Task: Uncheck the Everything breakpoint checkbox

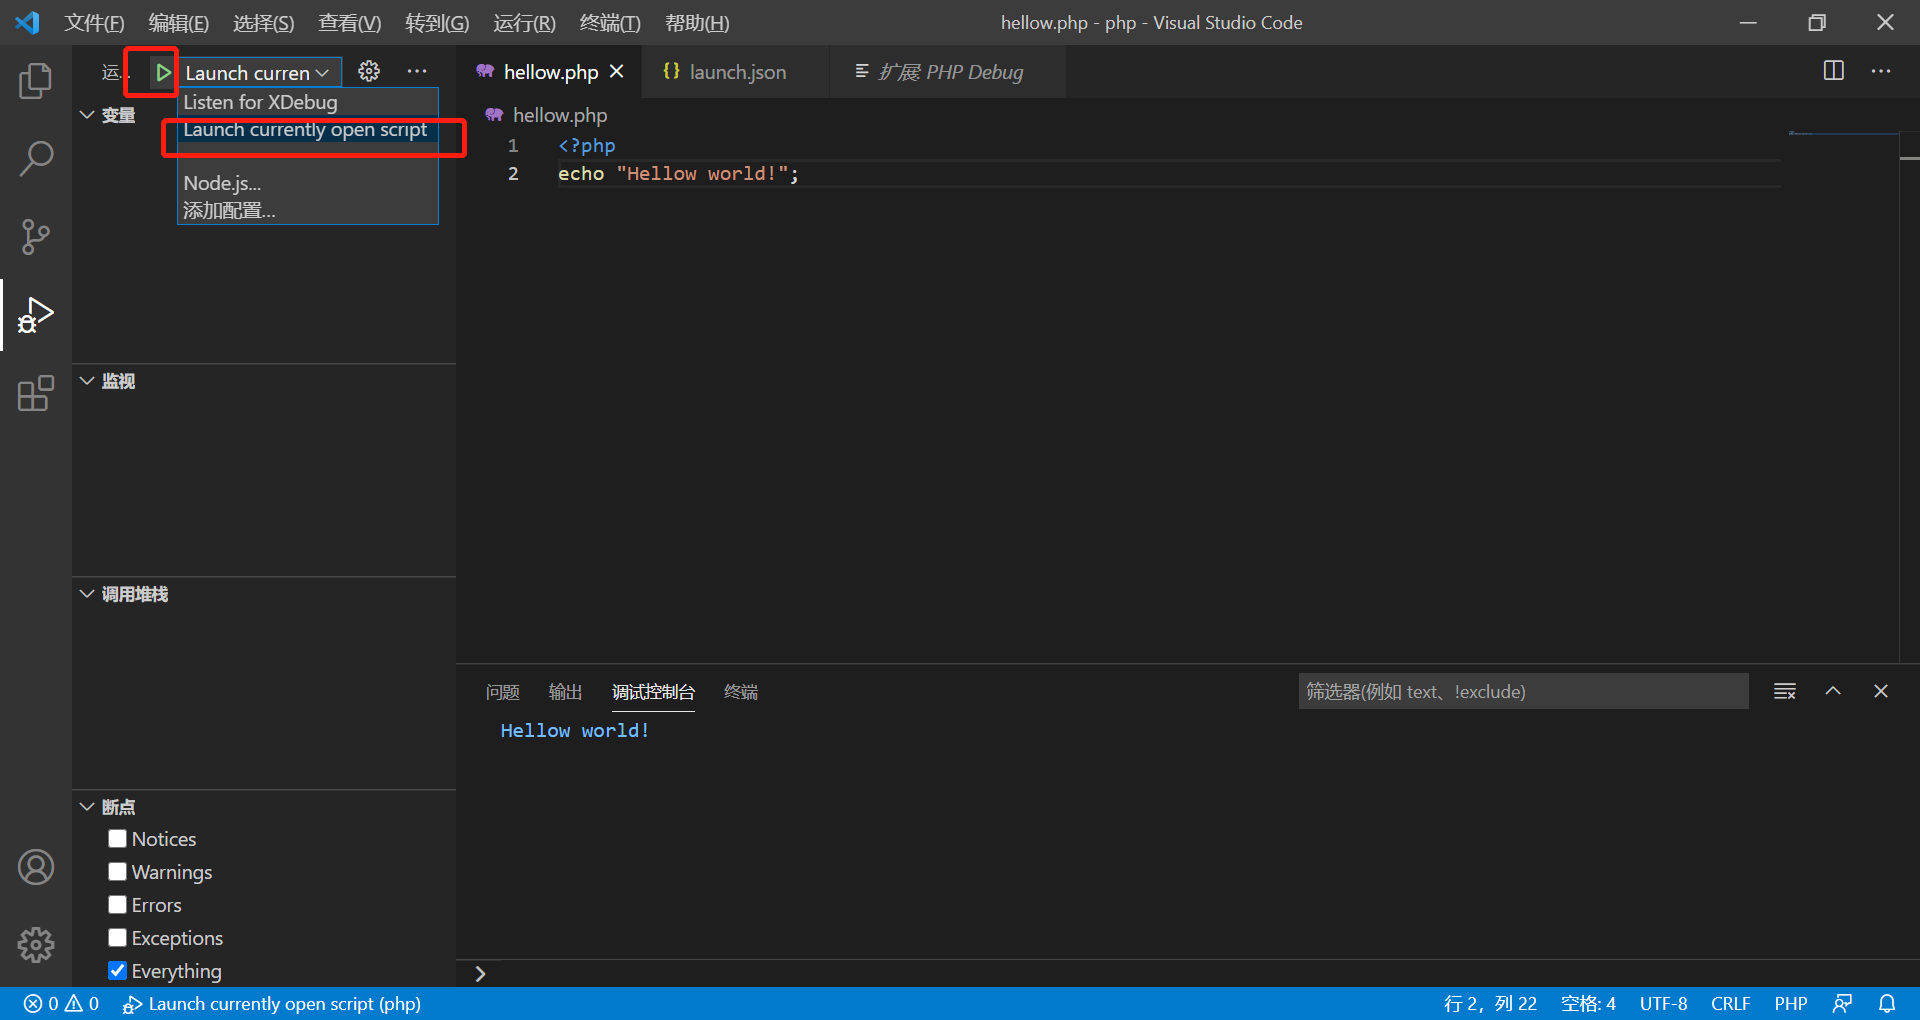Action: point(118,971)
